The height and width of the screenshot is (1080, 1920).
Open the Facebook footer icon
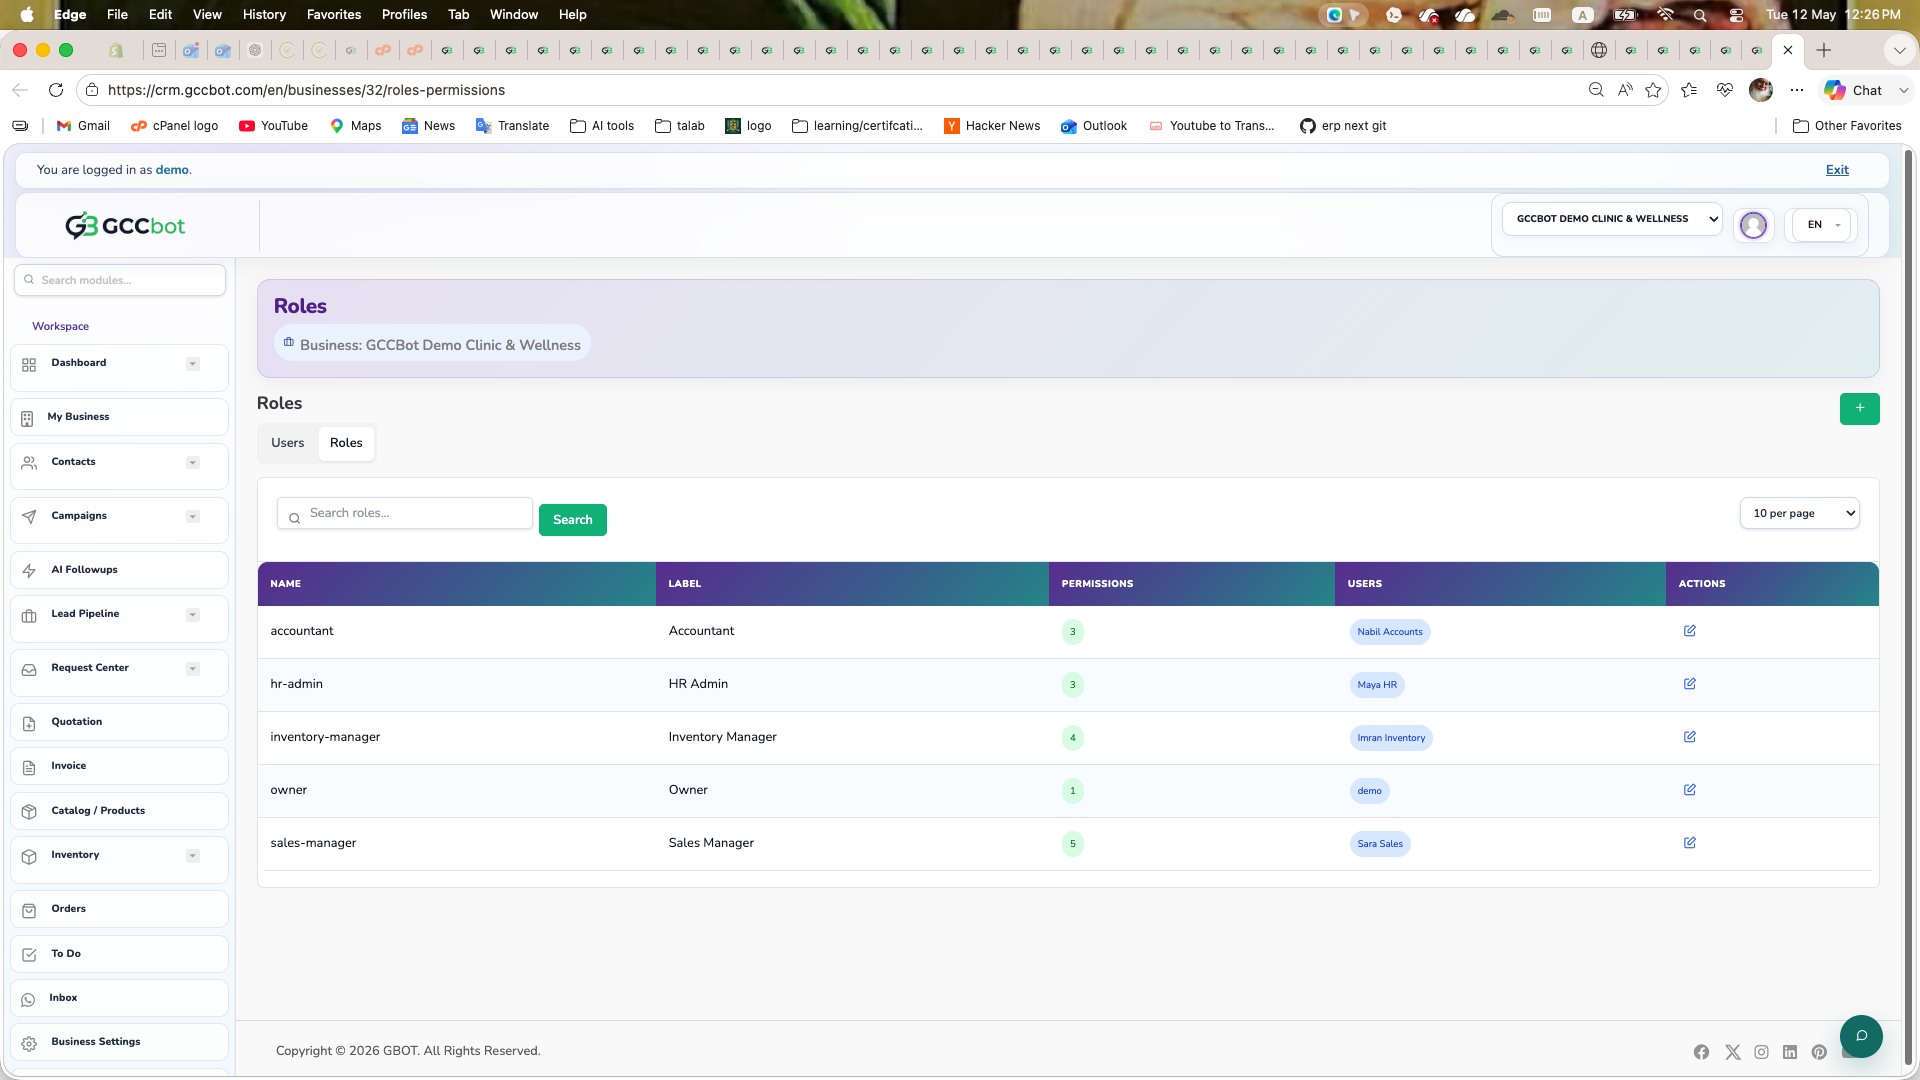(x=1701, y=1052)
